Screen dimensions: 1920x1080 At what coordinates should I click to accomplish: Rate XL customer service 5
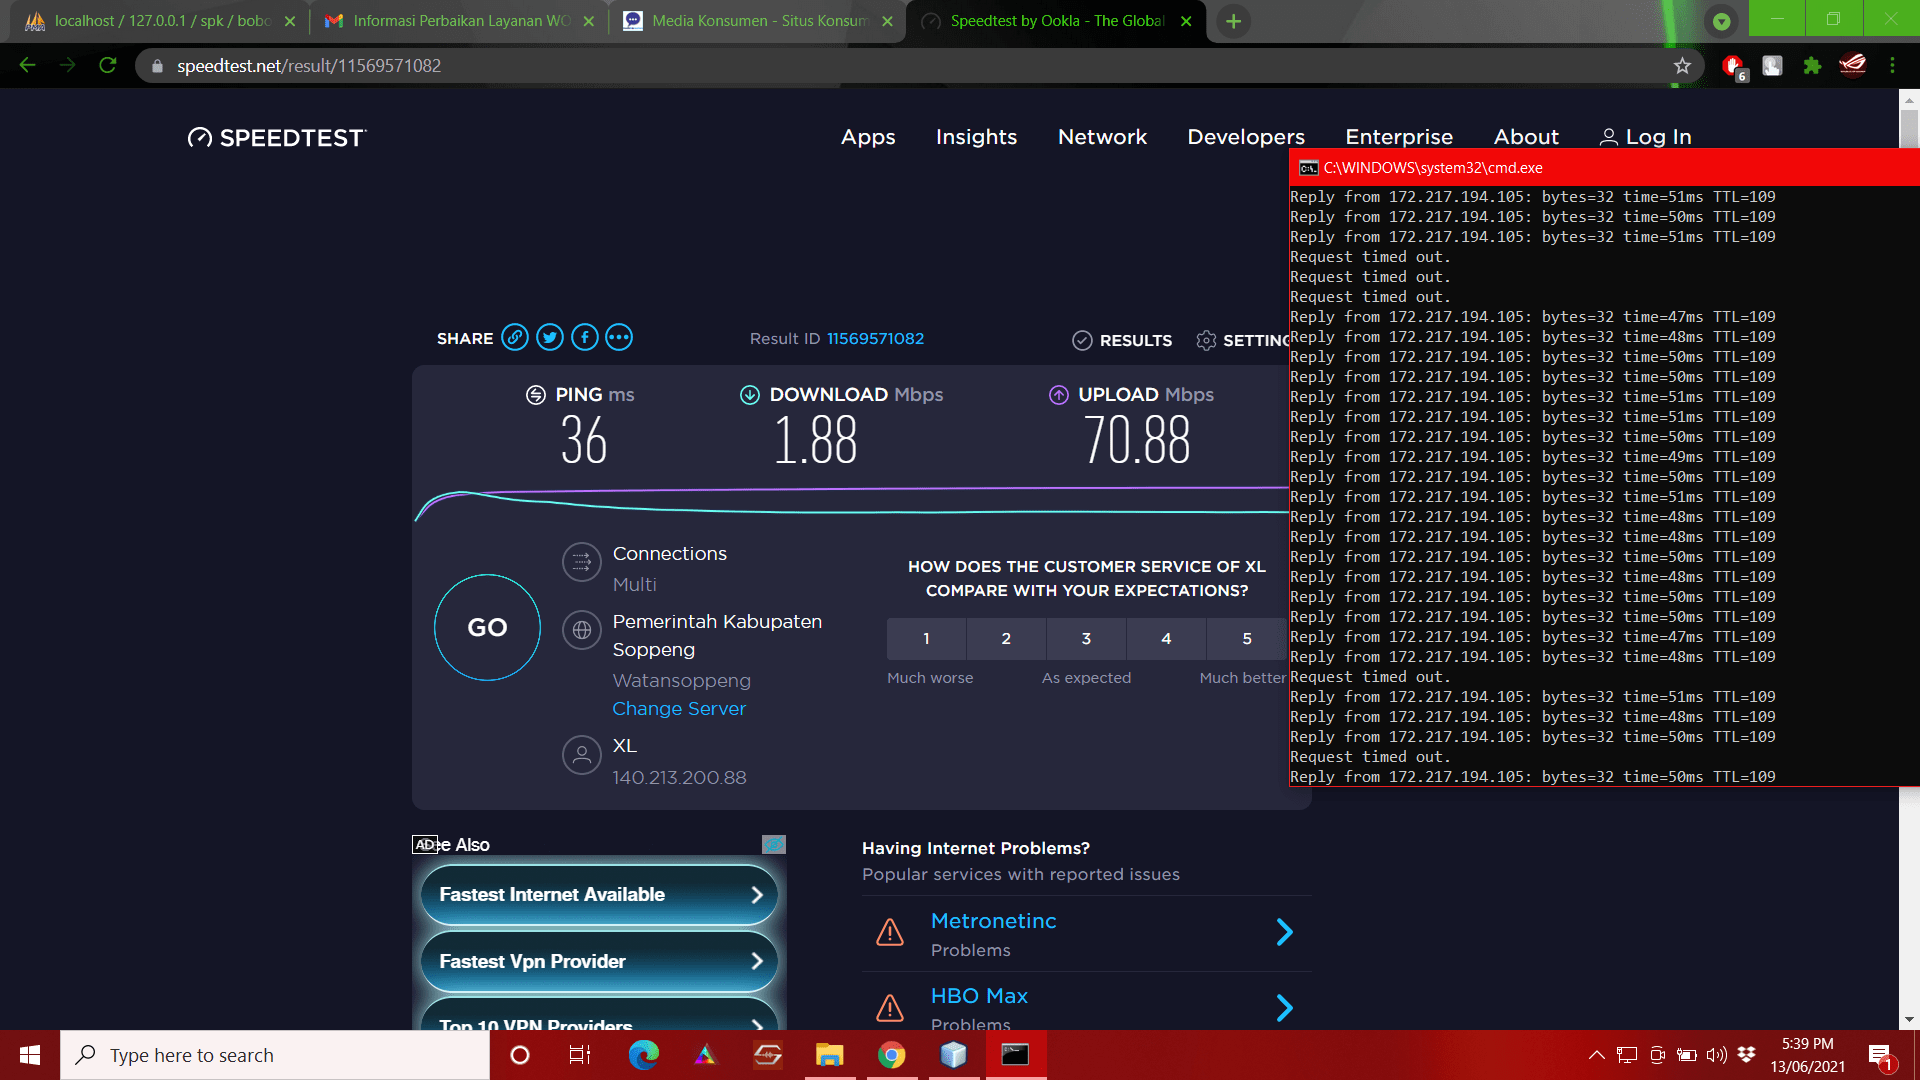(1247, 639)
